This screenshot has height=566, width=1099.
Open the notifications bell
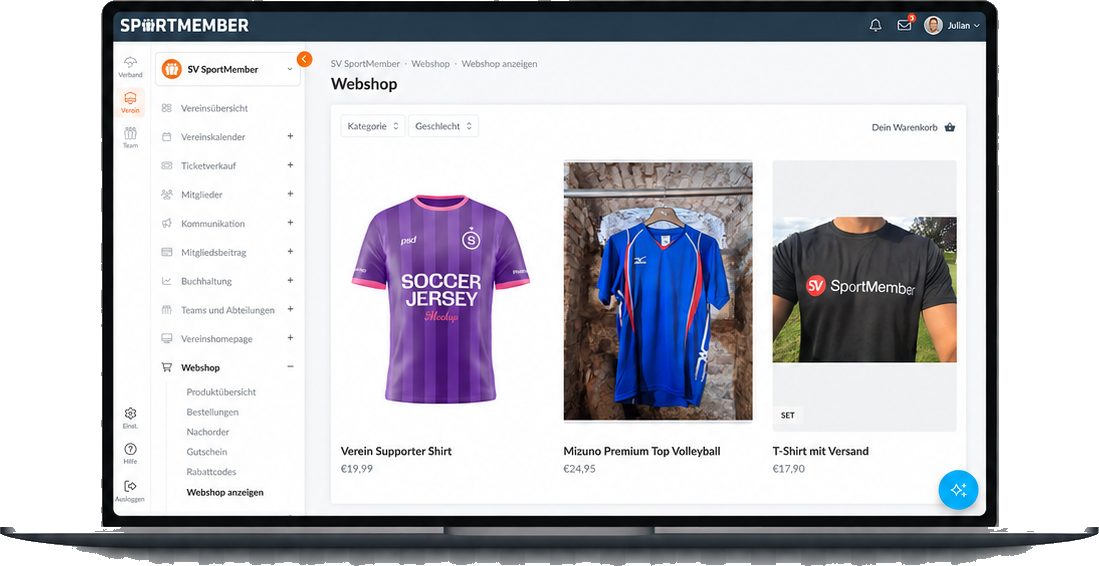click(875, 25)
